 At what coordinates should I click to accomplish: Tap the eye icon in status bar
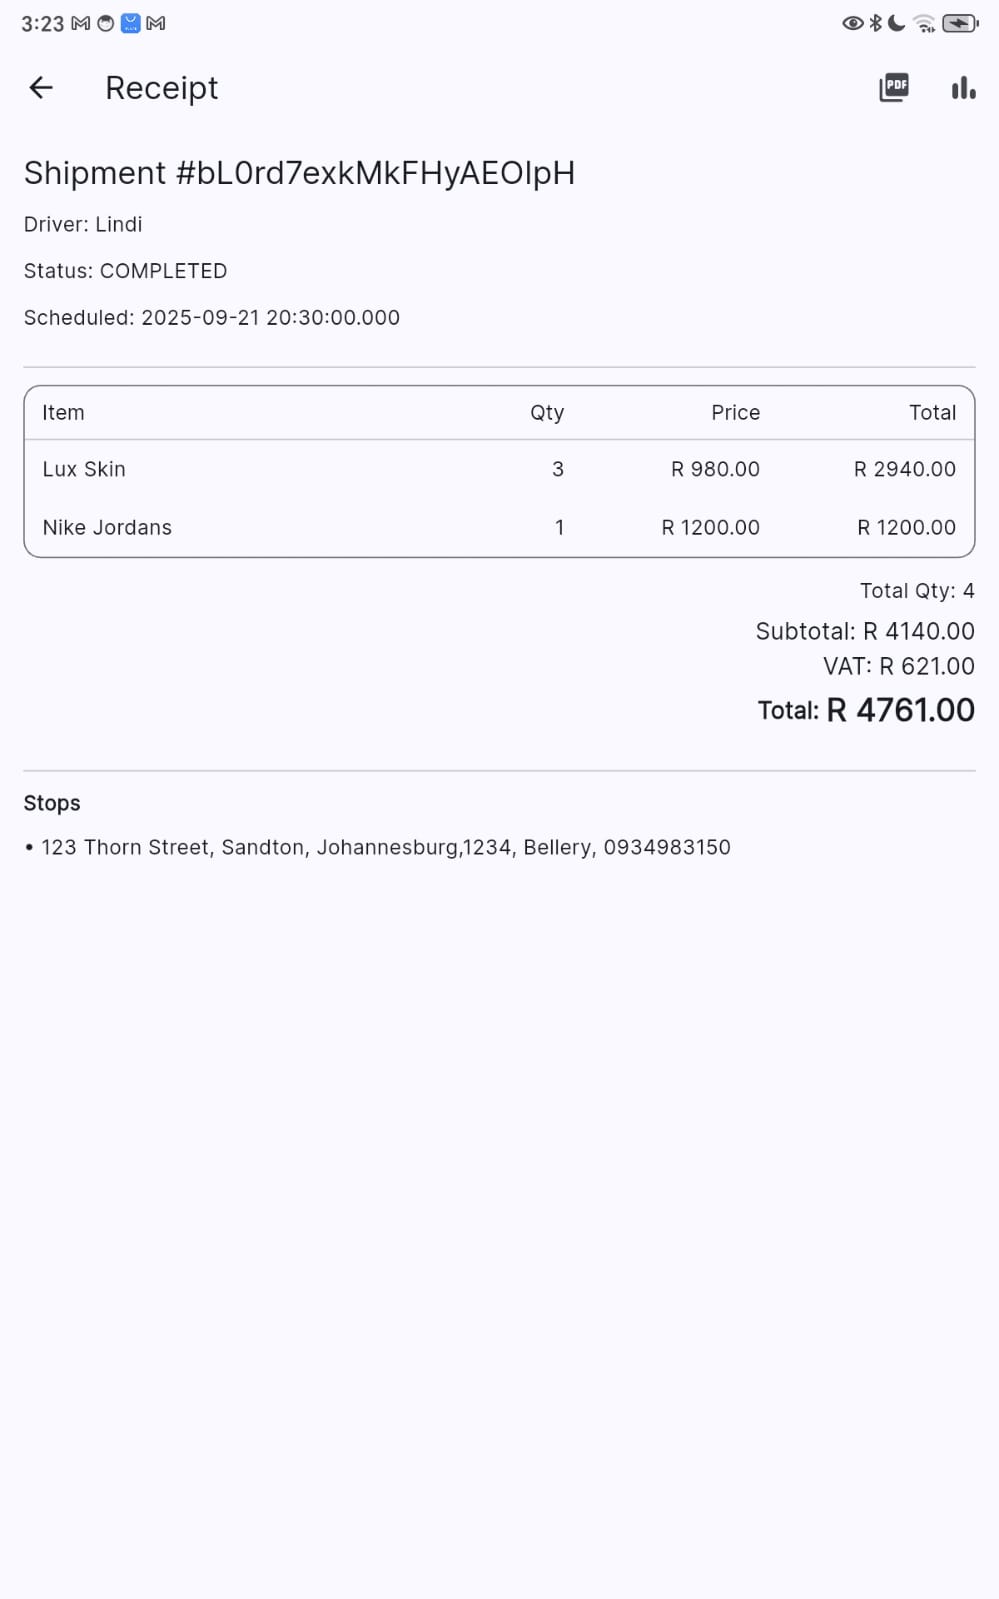[x=852, y=23]
